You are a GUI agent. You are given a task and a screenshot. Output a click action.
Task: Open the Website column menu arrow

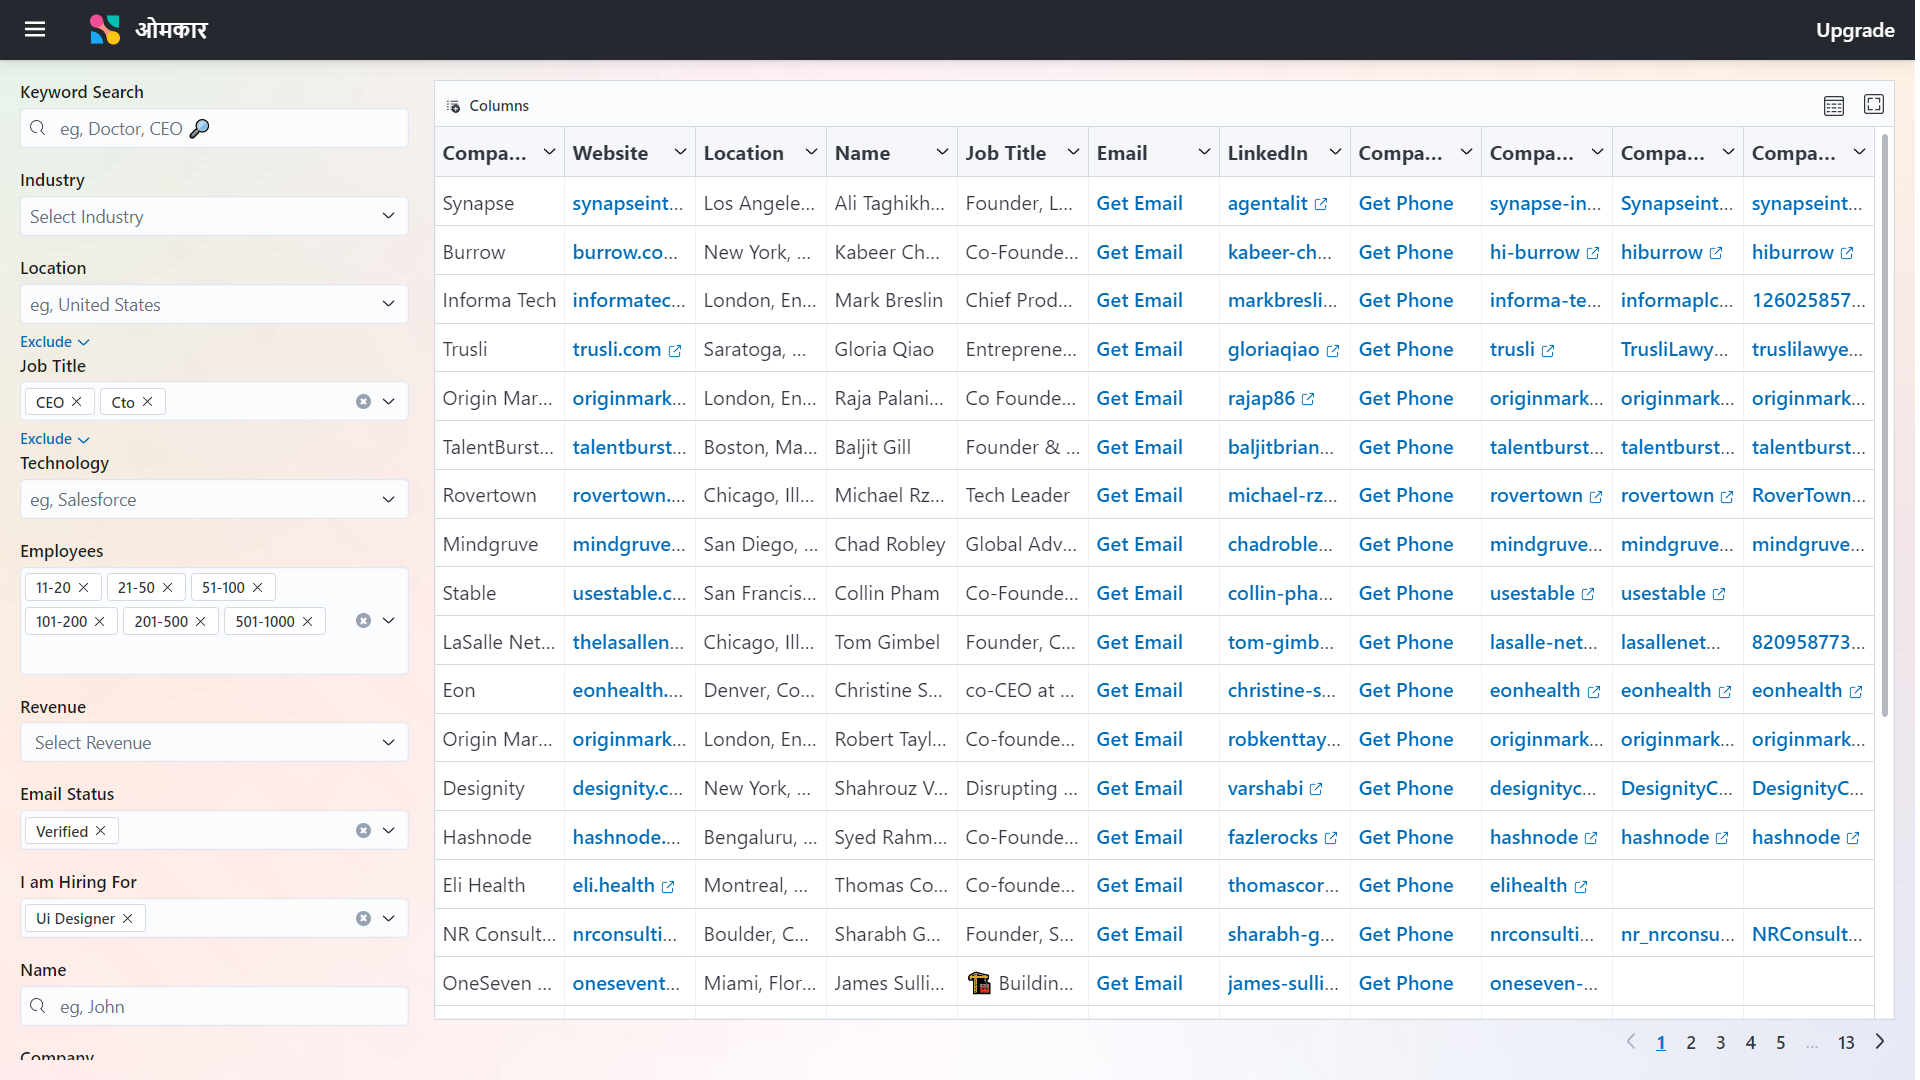point(680,152)
